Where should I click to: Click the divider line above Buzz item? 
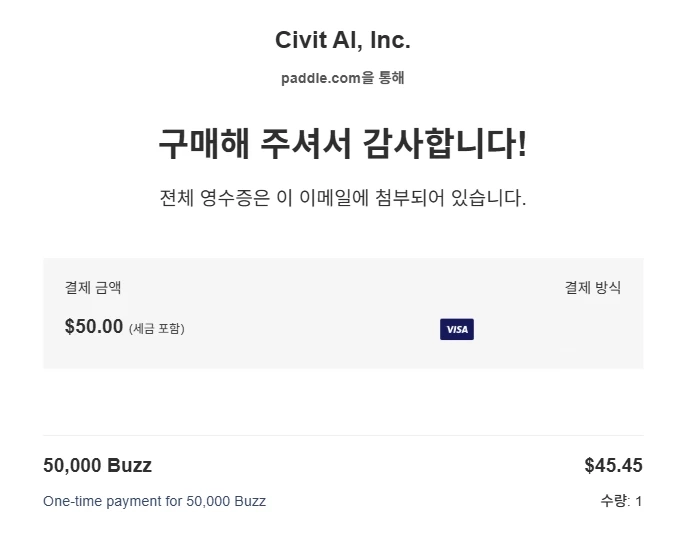[343, 435]
